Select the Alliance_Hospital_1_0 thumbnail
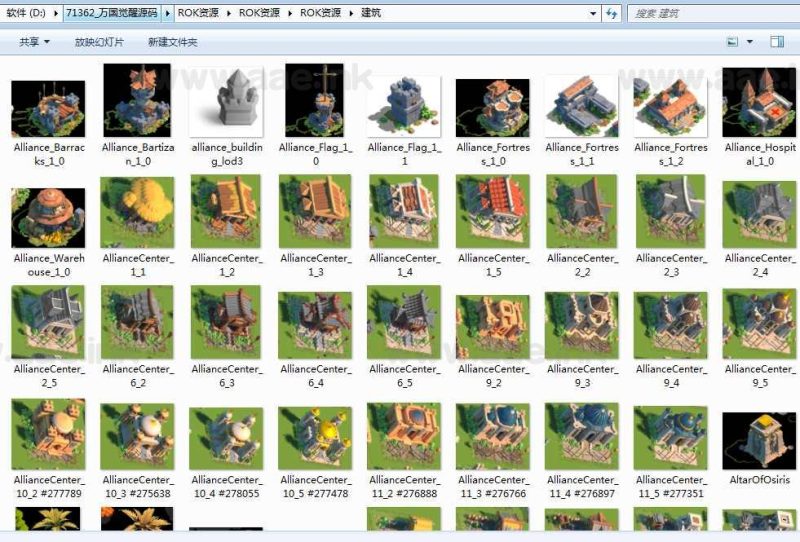800x542 pixels. coord(759,102)
